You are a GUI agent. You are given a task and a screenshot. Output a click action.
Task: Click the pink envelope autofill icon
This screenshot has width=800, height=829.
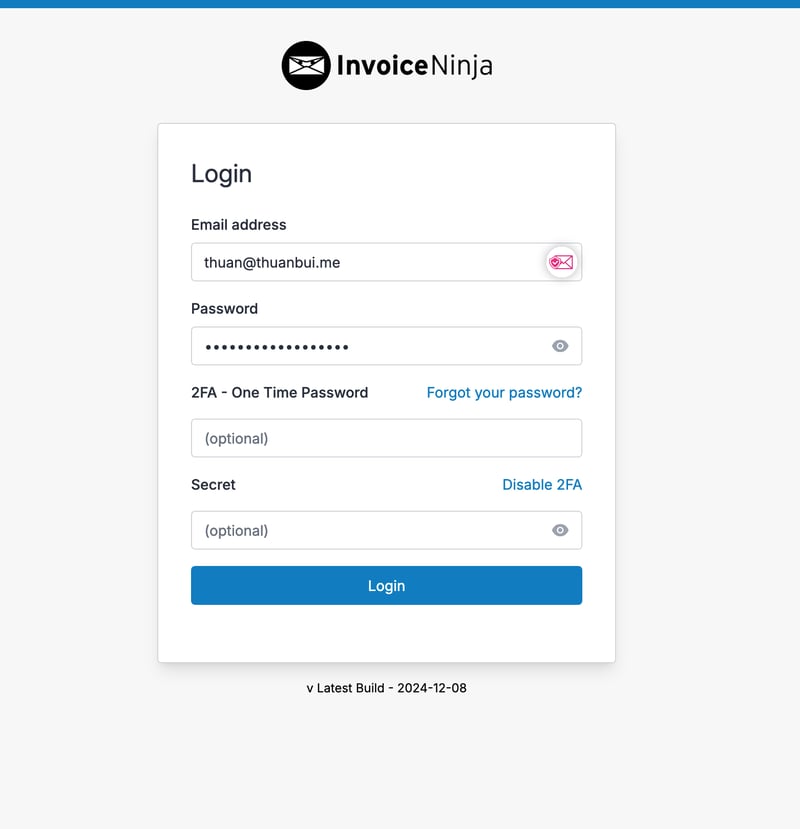tap(561, 262)
